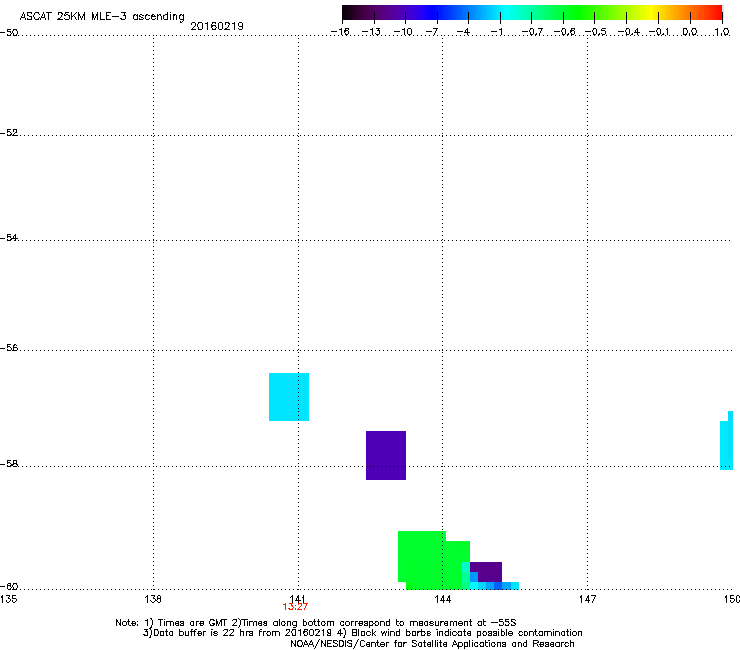Click the red 13:27 time label
Image resolution: width=740 pixels, height=650 pixels.
pyautogui.click(x=295, y=607)
